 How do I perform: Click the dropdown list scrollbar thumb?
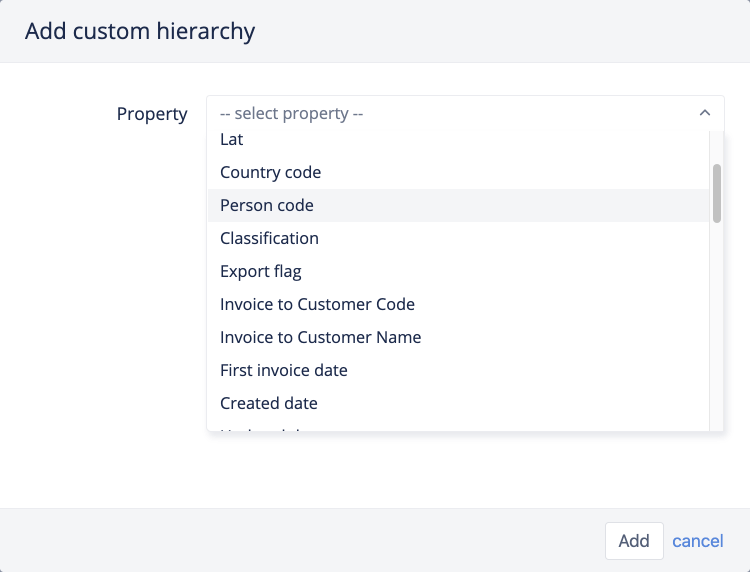[x=717, y=193]
